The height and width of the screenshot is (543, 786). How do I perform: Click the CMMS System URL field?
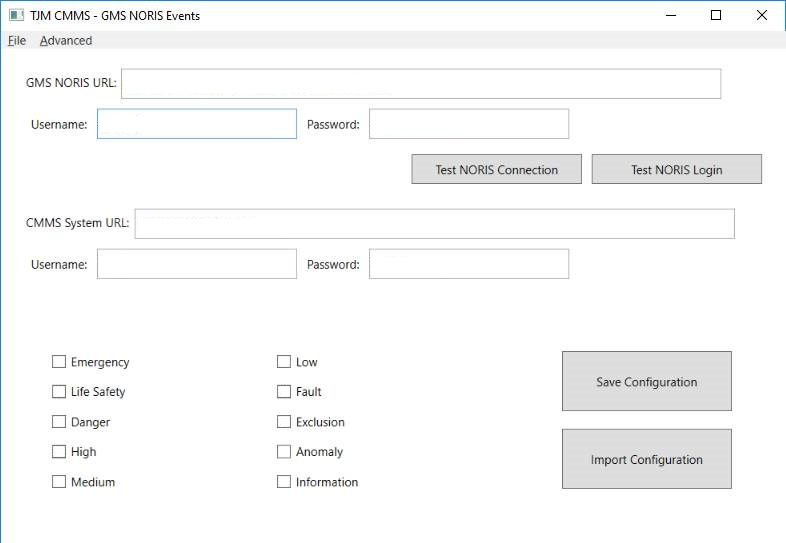(434, 224)
